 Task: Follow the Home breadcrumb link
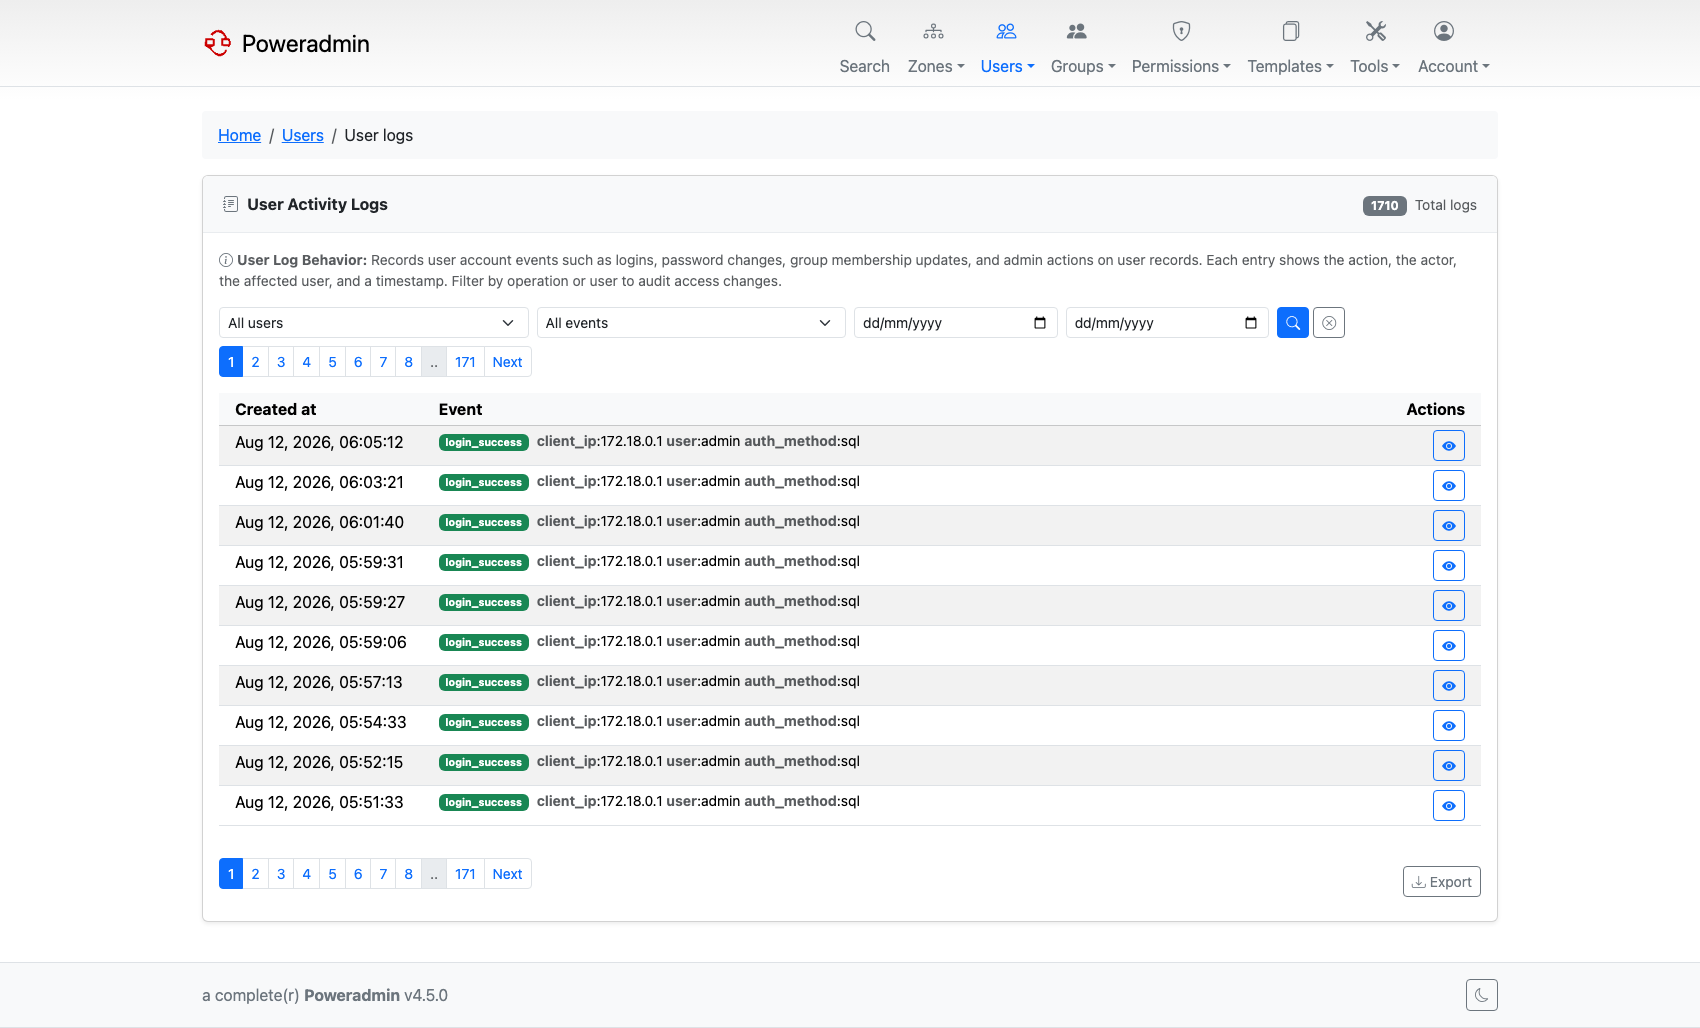[239, 135]
